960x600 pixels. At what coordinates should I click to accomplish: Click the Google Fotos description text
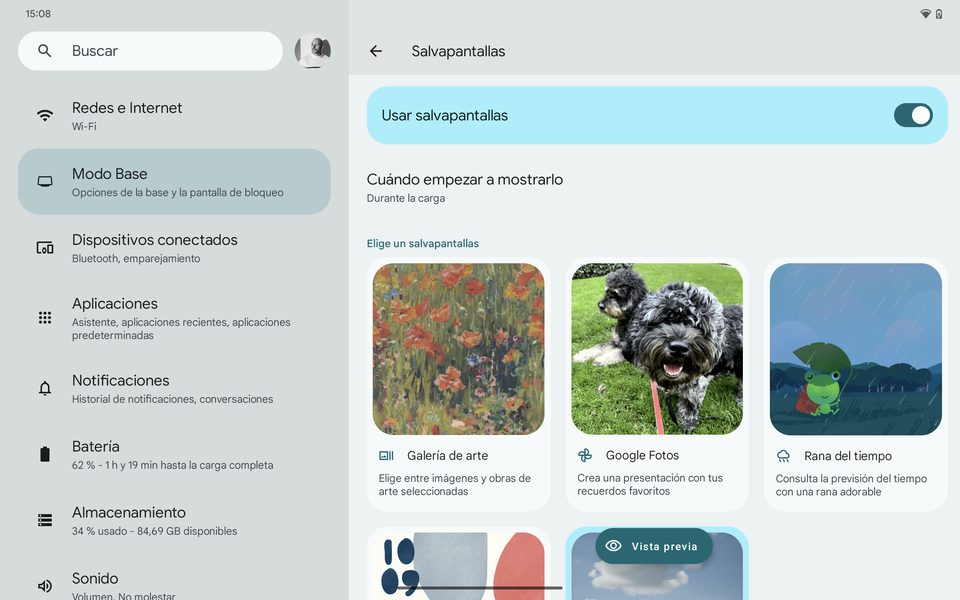pos(650,484)
